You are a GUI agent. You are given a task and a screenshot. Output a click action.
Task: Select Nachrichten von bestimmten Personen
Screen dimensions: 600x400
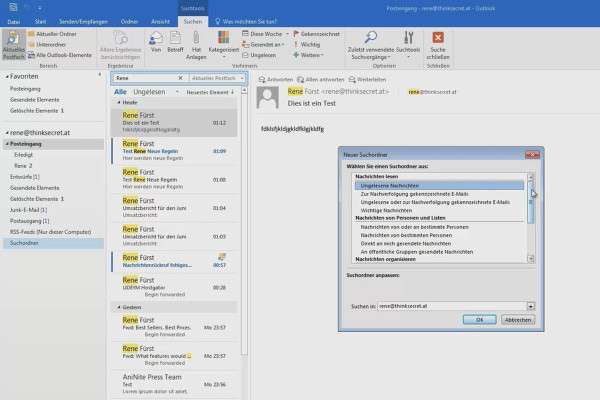point(406,235)
